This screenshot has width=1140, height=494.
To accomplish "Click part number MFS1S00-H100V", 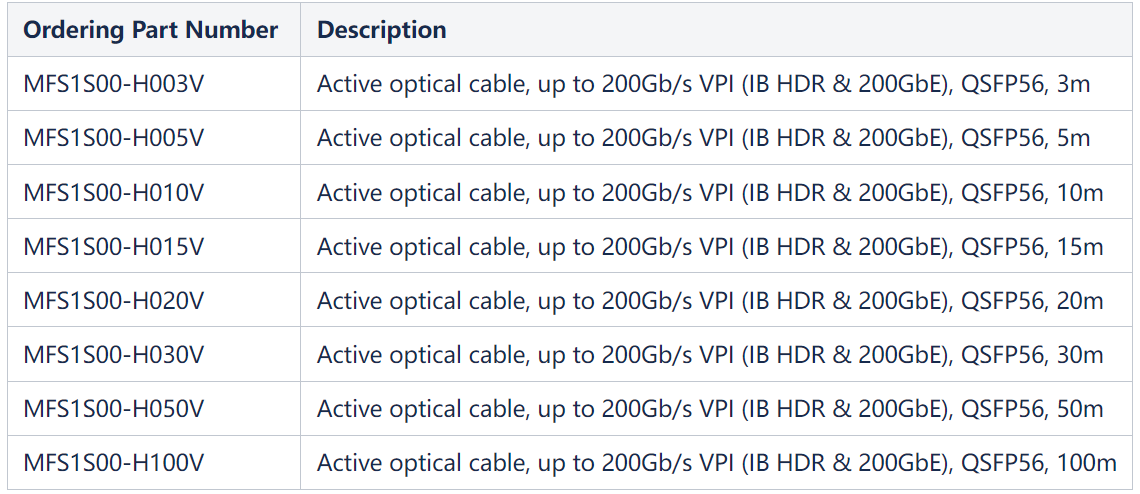I will point(114,462).
